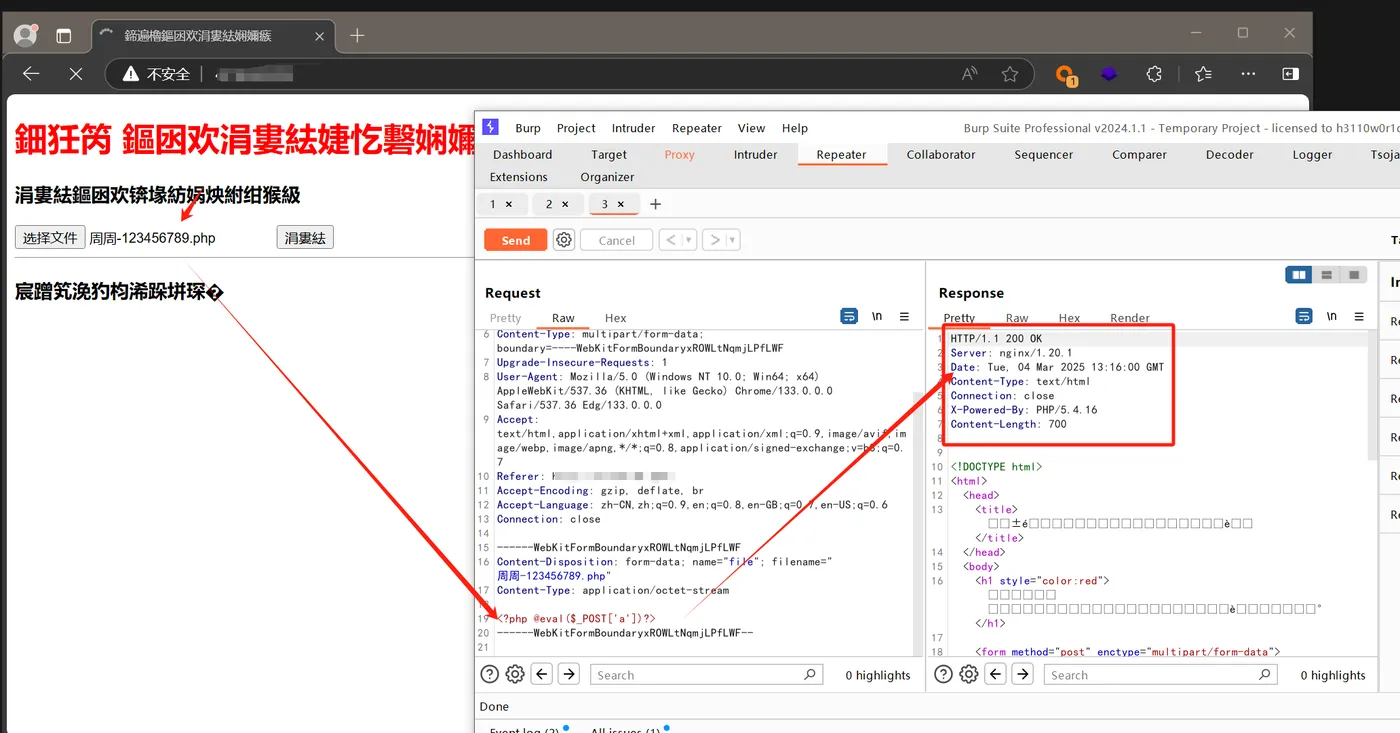Viewport: 1400px width, 733px height.
Task: Switch to the Proxy tab
Action: click(679, 154)
